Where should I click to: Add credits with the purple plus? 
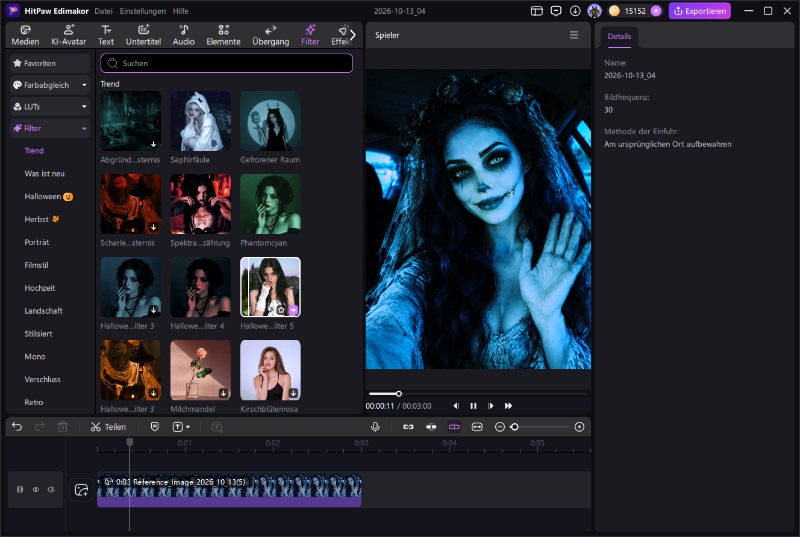pyautogui.click(x=656, y=11)
